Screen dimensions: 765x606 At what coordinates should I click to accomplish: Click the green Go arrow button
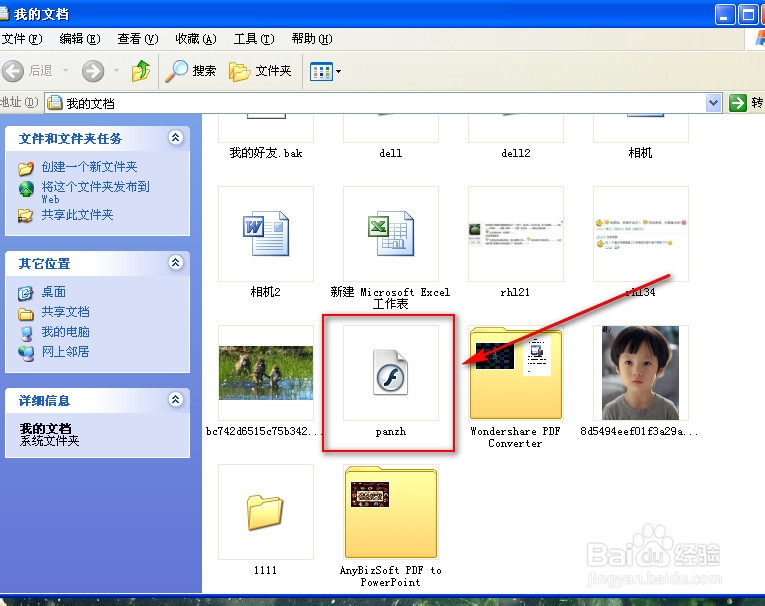pos(737,103)
